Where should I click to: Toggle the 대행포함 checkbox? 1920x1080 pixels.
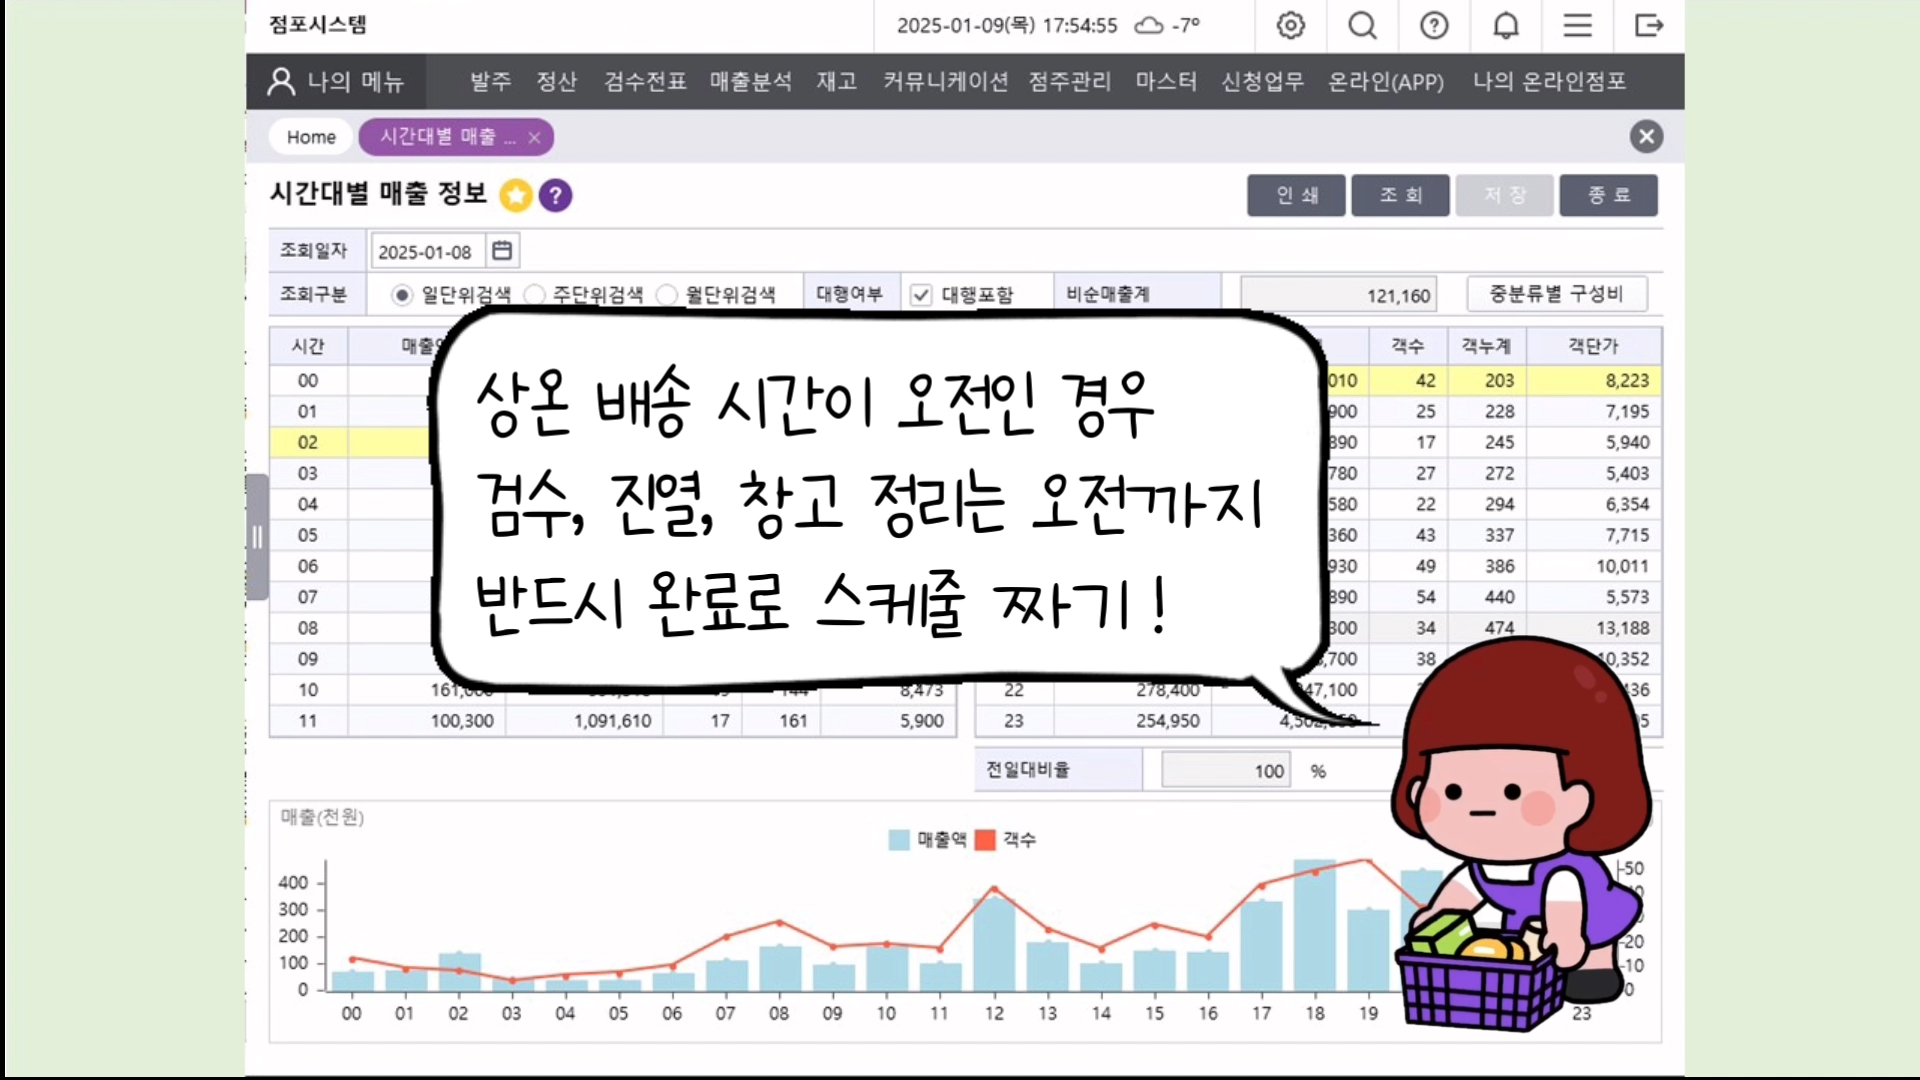(x=921, y=294)
